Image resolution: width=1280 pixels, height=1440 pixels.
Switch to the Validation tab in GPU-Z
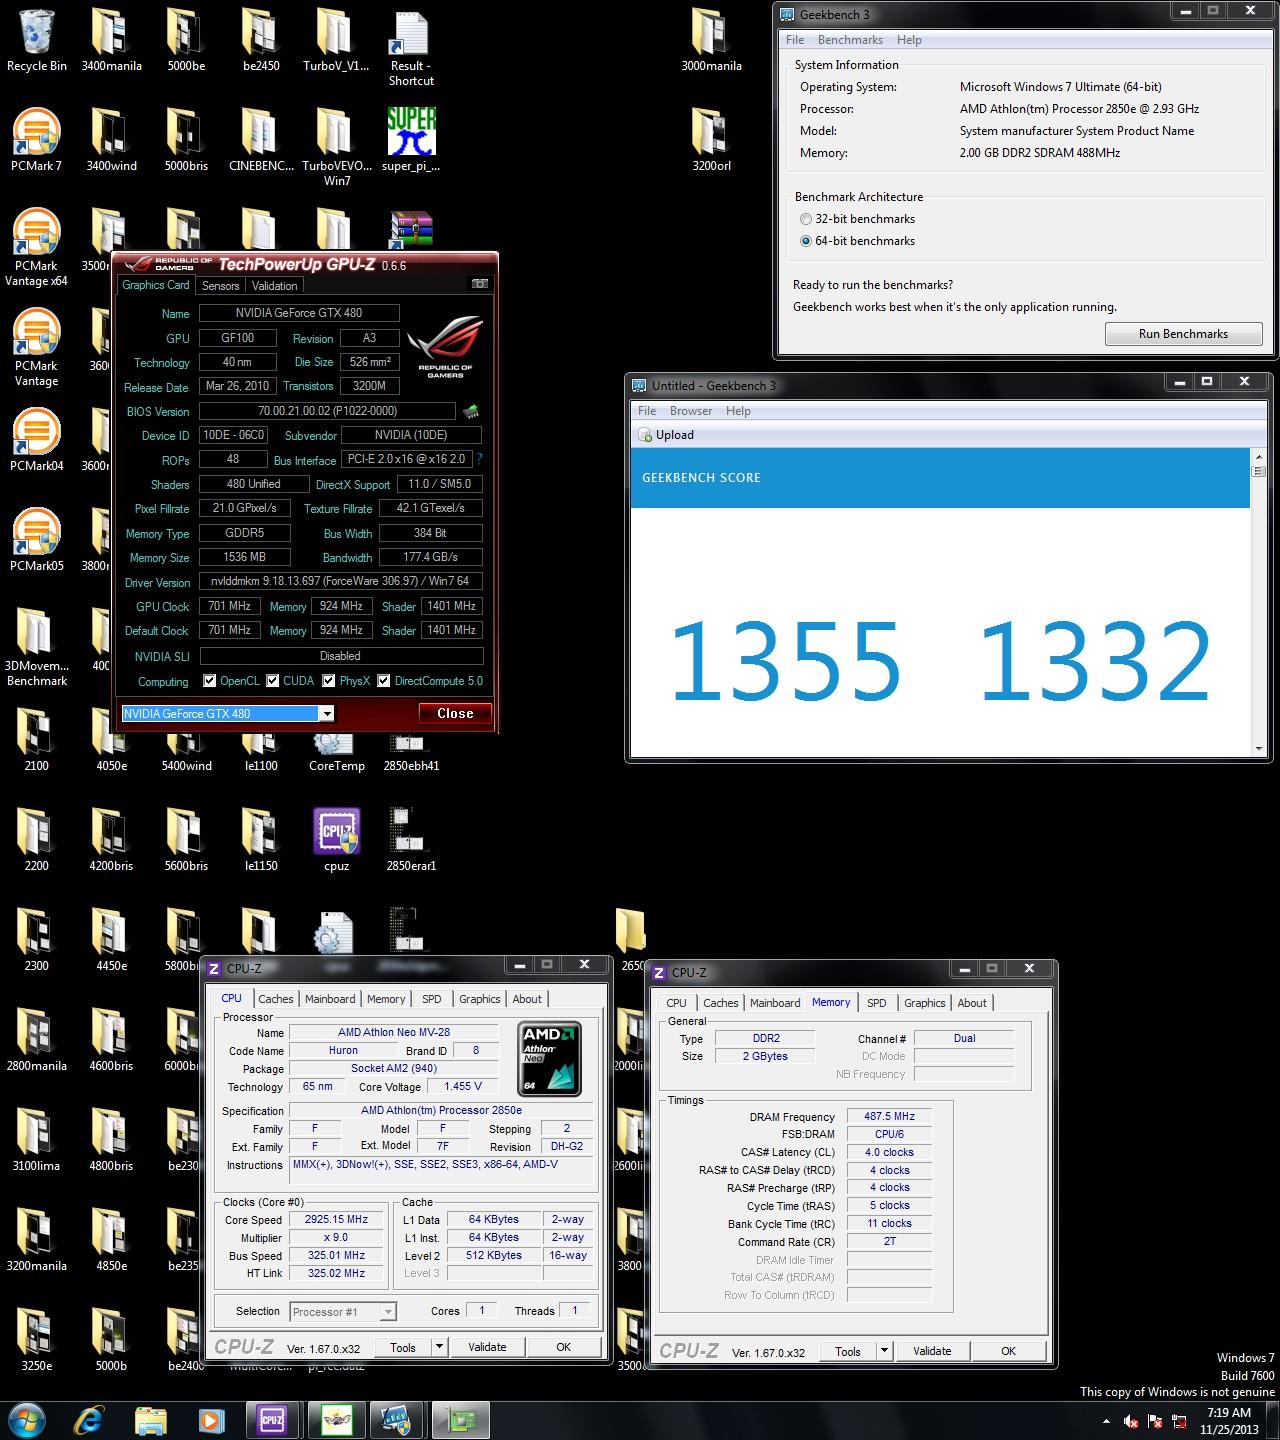pos(274,286)
